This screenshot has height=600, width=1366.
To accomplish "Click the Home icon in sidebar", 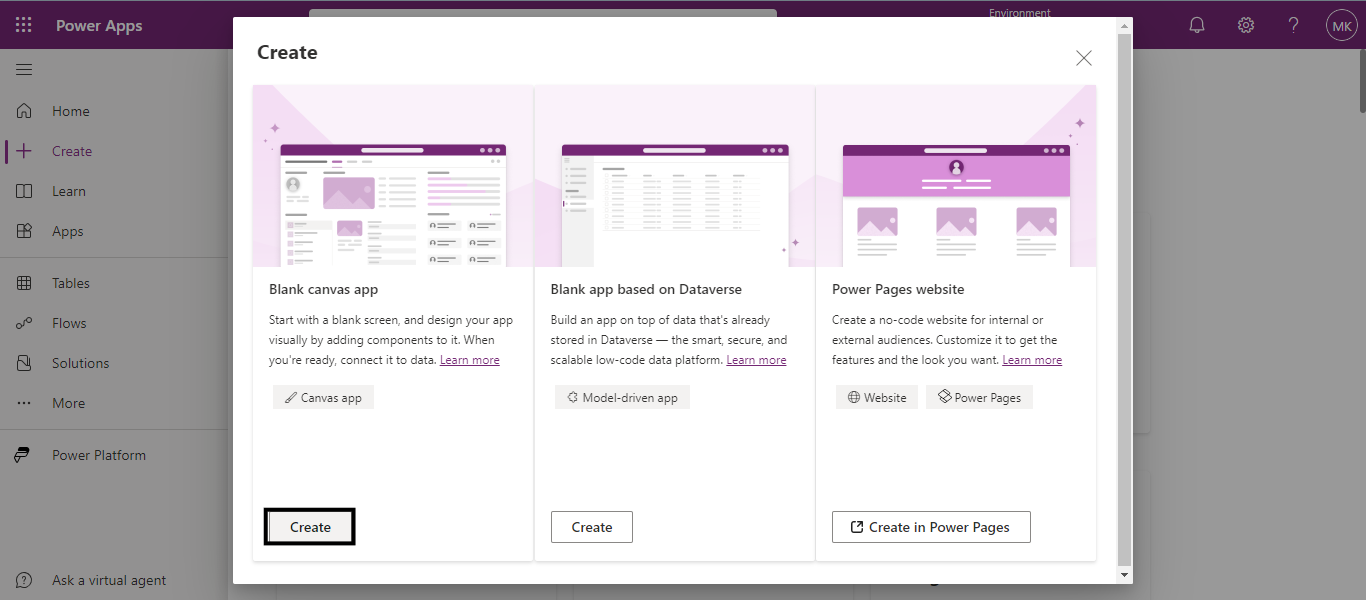I will pyautogui.click(x=25, y=111).
